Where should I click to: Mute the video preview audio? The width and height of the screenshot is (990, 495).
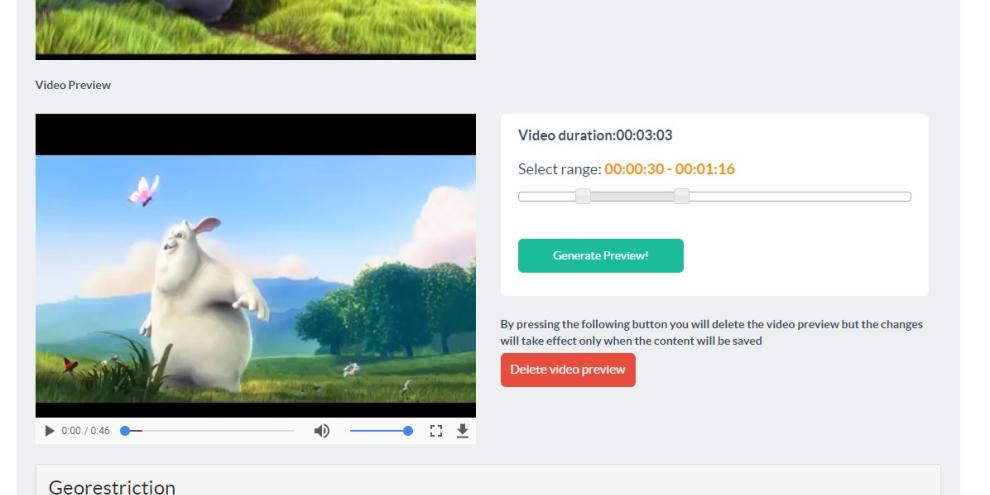click(322, 431)
